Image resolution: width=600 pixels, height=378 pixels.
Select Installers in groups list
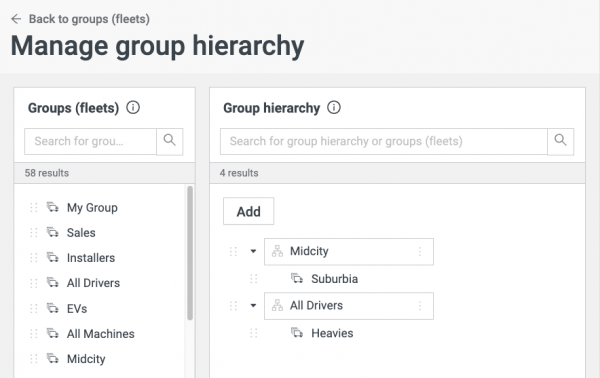pyautogui.click(x=91, y=258)
